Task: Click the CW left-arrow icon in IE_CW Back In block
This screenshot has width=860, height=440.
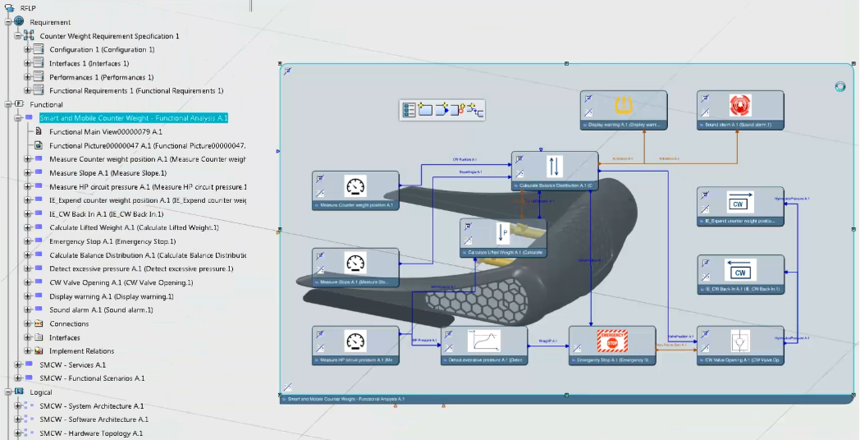Action: point(740,270)
